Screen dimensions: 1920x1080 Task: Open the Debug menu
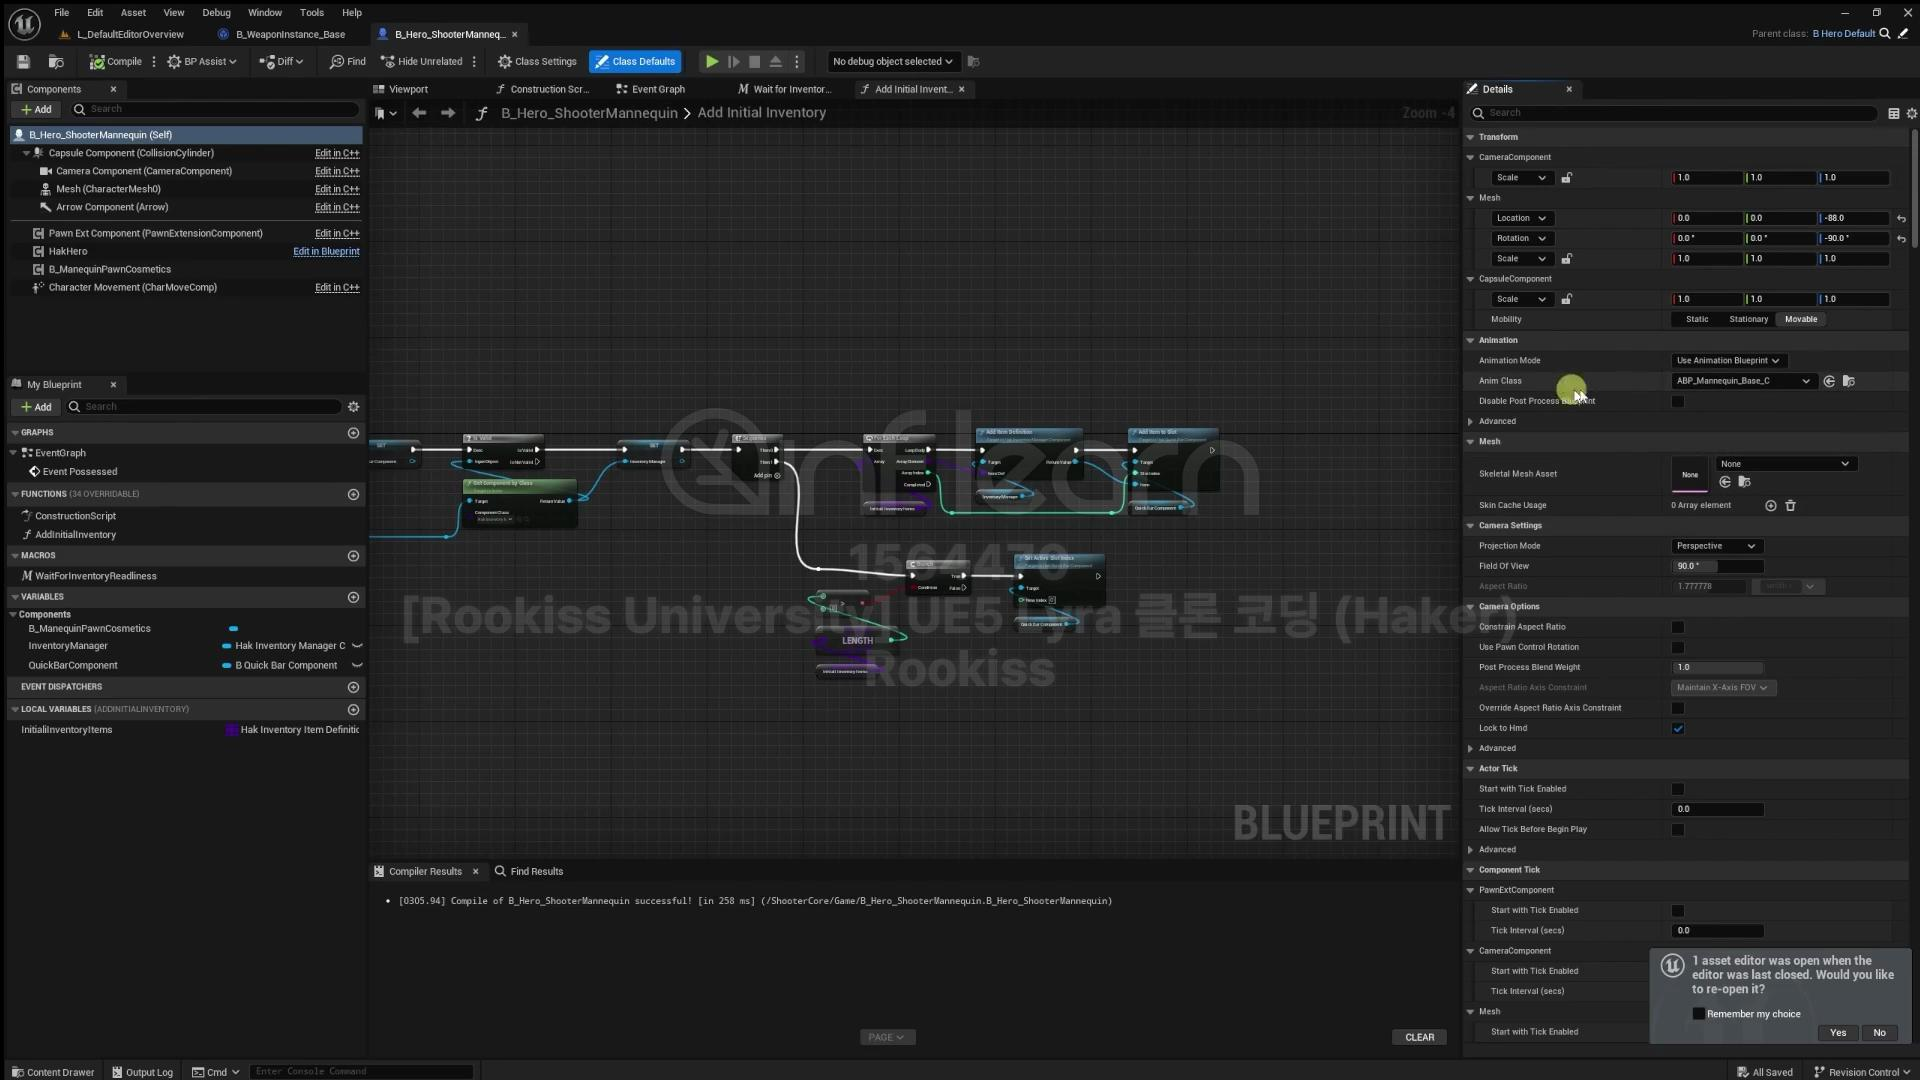click(x=216, y=13)
